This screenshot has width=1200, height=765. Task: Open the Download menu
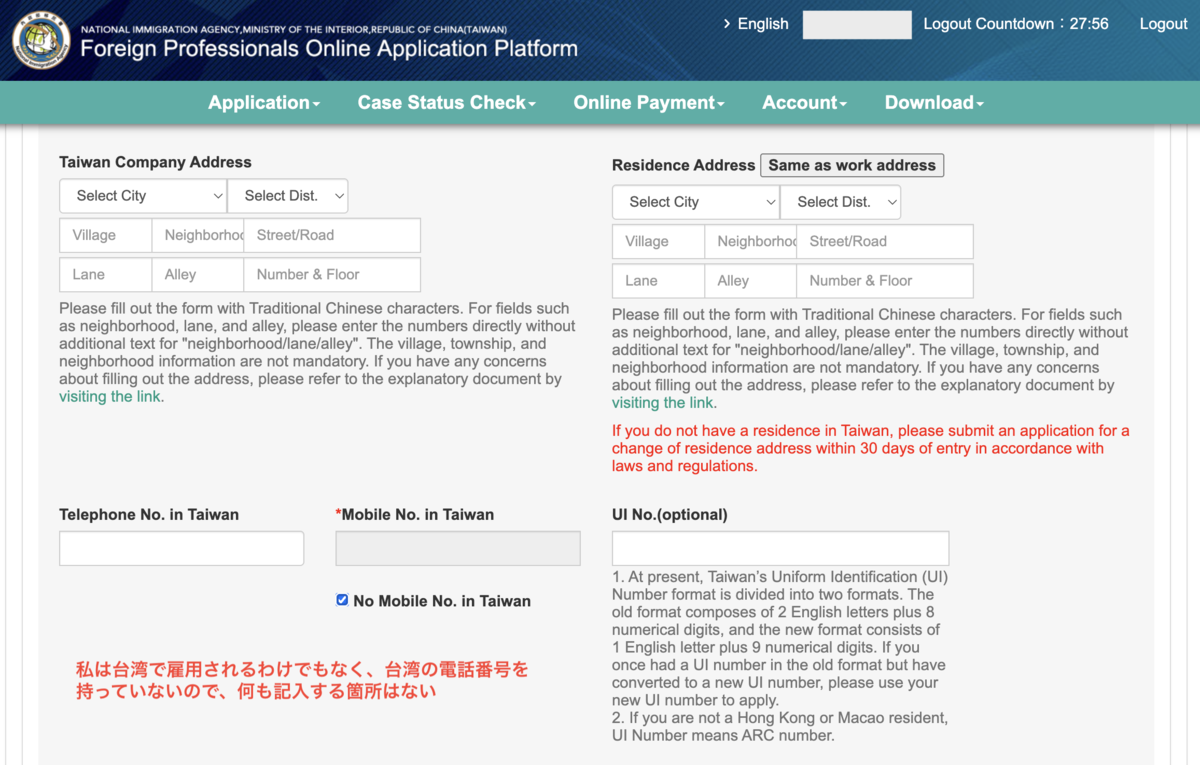[x=935, y=102]
